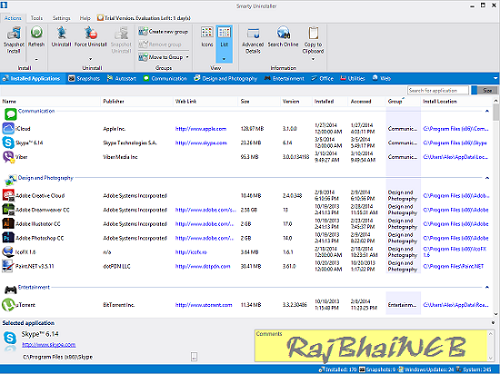
Task: Open the Settings ribbon tab
Action: (61, 18)
